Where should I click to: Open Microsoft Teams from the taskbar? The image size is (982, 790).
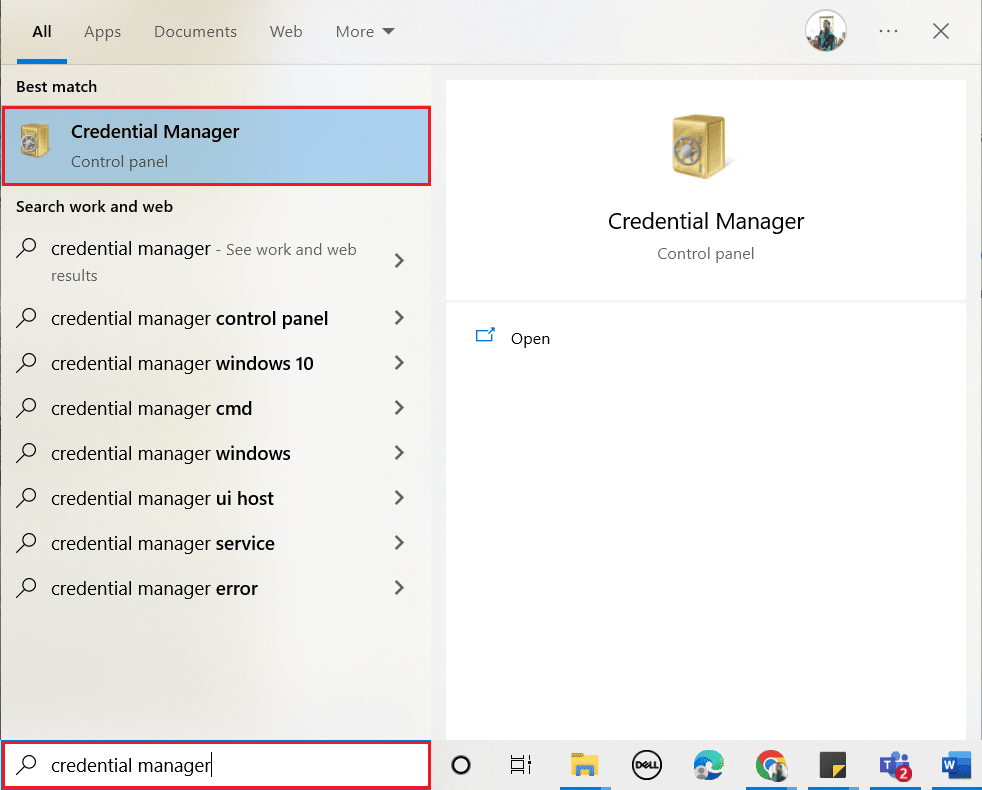click(x=894, y=765)
